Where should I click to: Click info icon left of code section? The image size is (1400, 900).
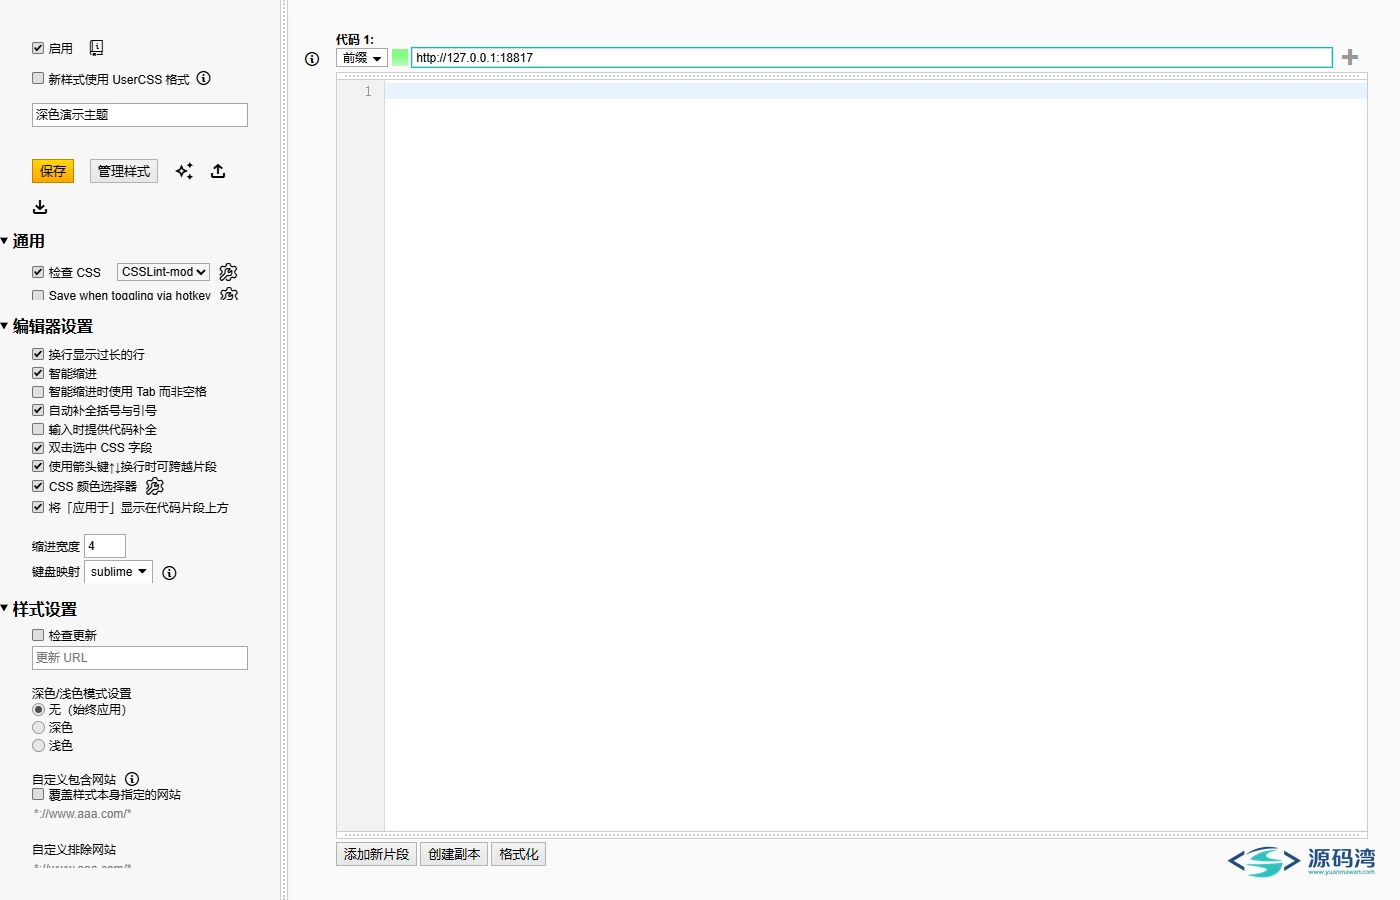[x=312, y=59]
